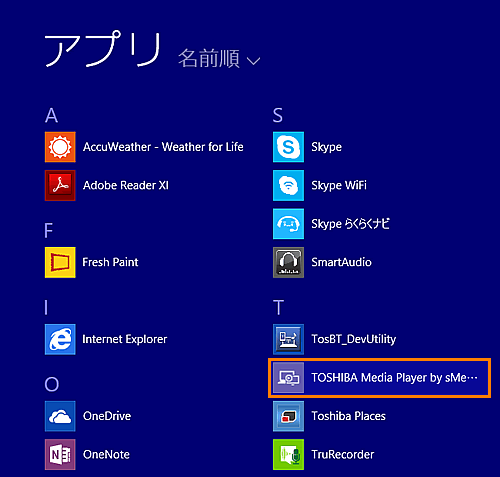Open the SmartAudio headphones icon
The image size is (500, 477).
[288, 262]
